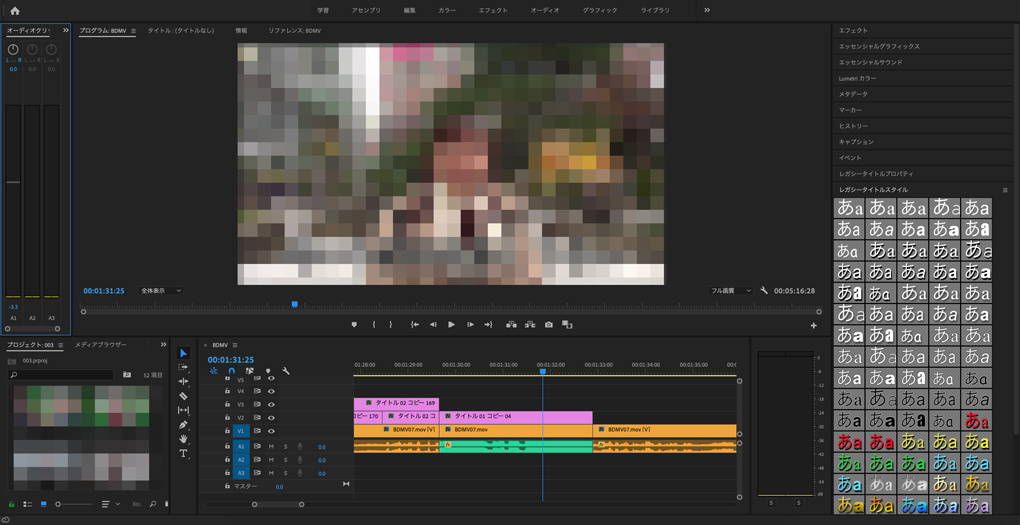Toggle linked selection in timeline
The width and height of the screenshot is (1020, 525).
pos(249,371)
